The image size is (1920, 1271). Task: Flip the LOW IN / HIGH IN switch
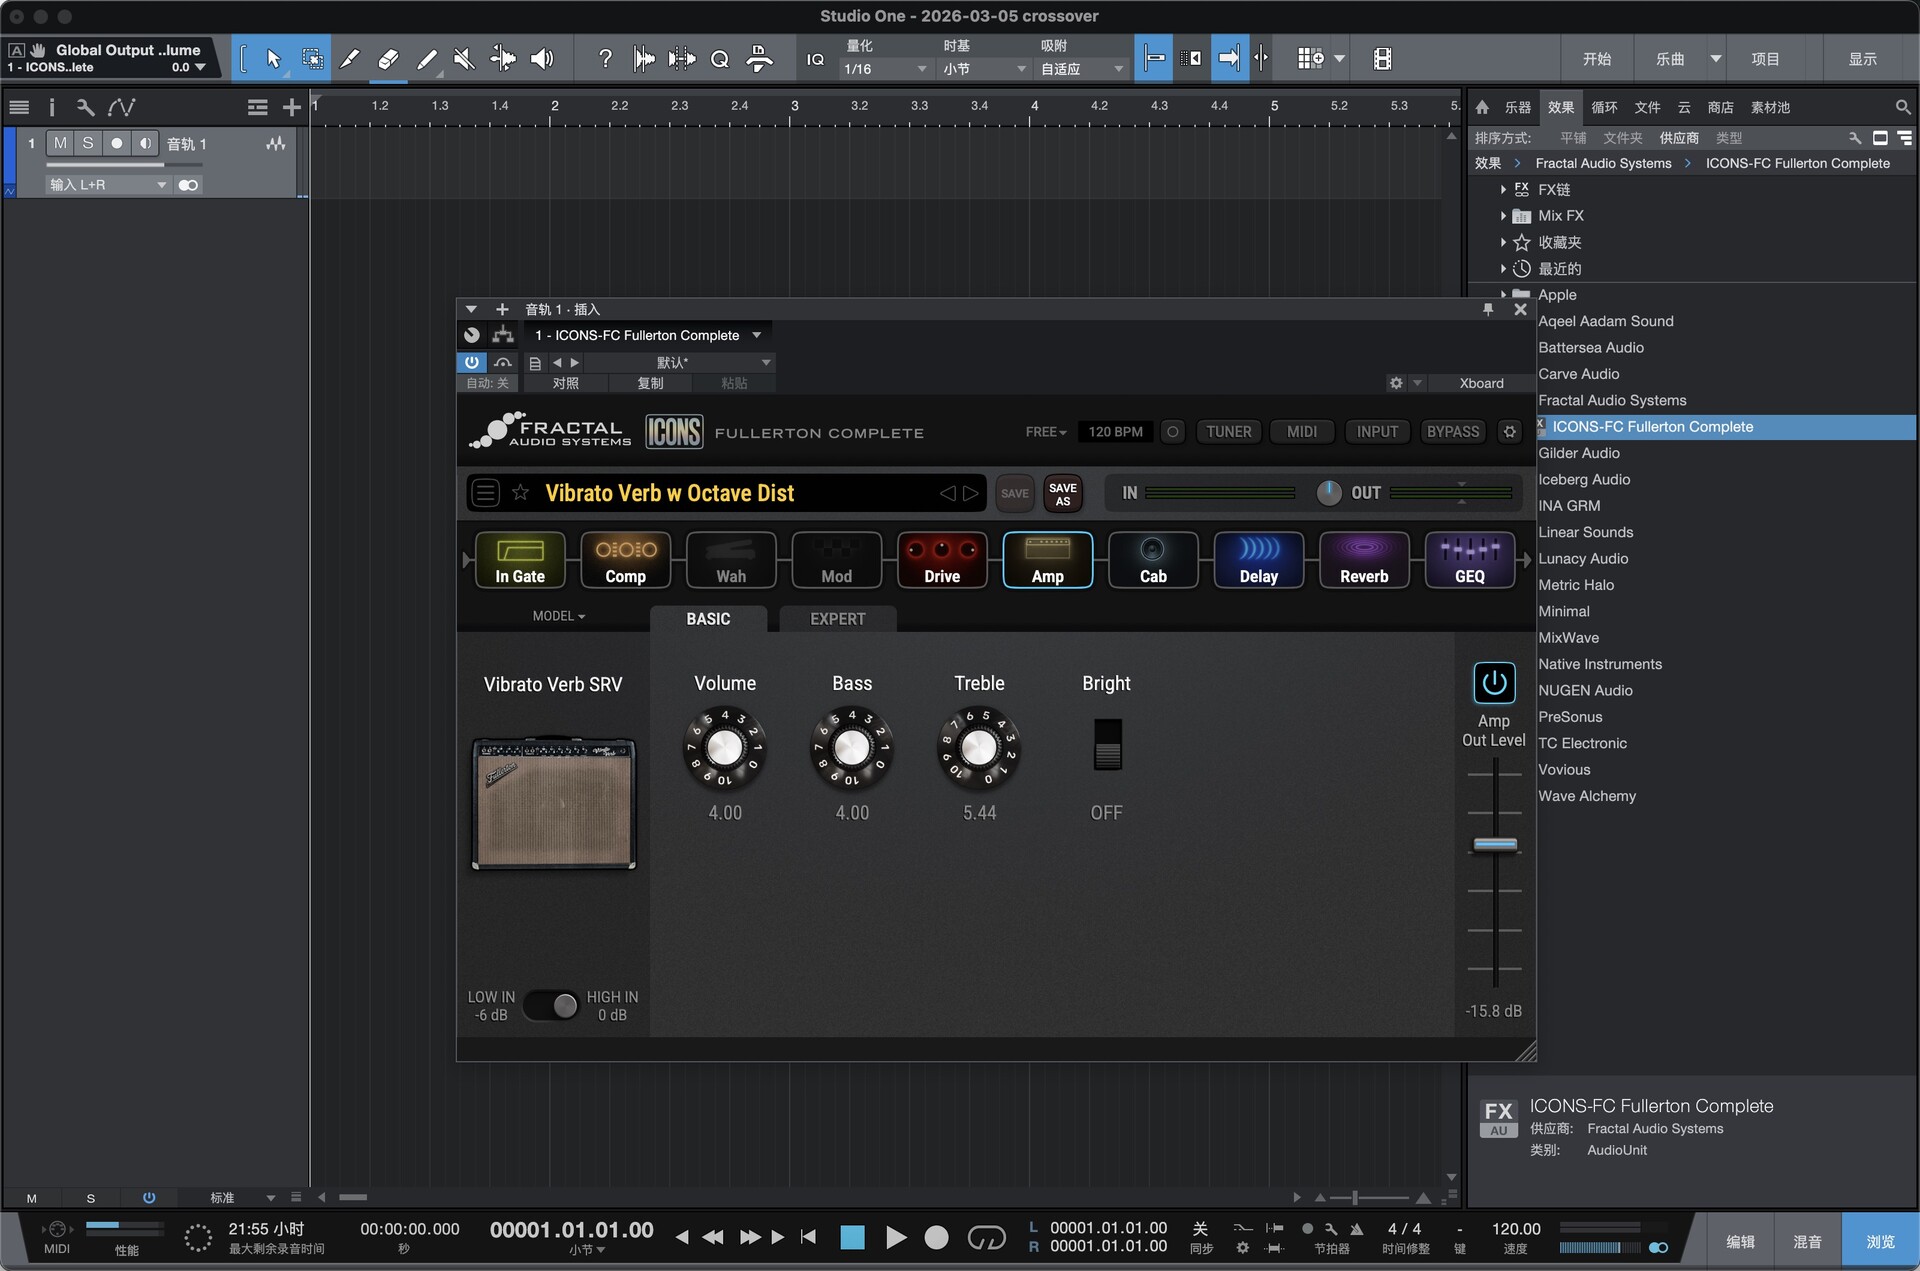coord(551,1005)
